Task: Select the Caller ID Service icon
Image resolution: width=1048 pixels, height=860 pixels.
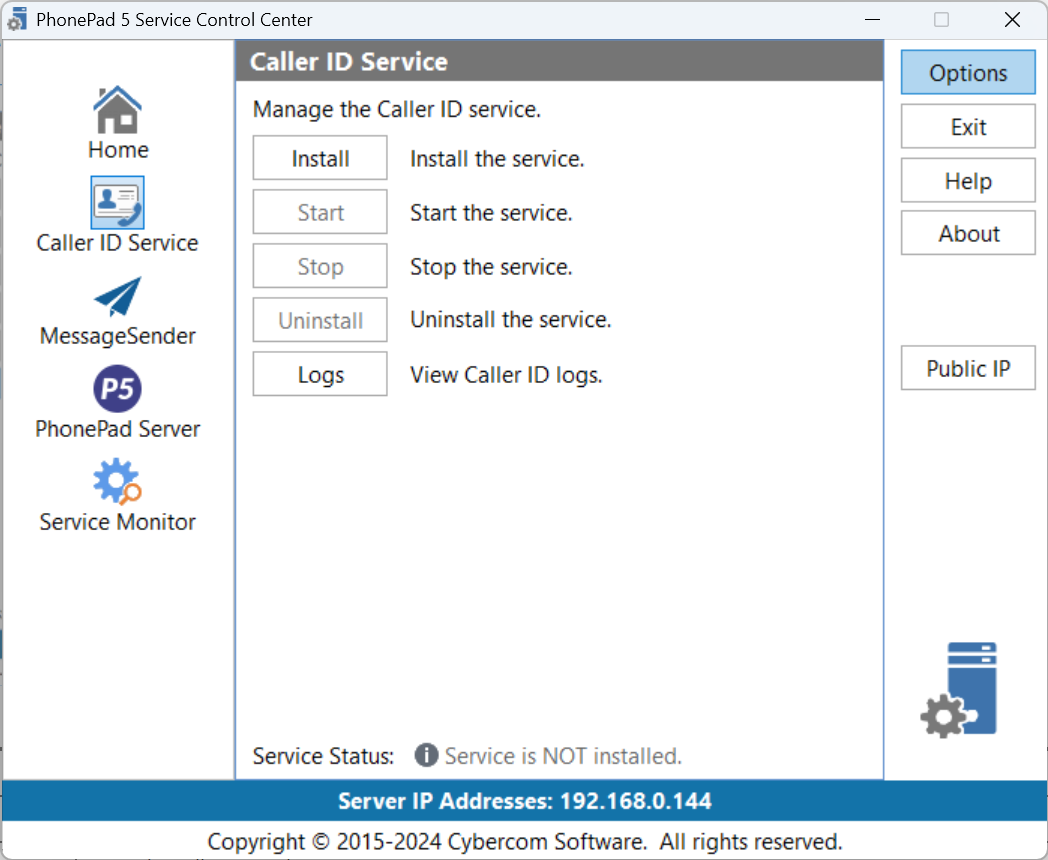Action: point(118,202)
